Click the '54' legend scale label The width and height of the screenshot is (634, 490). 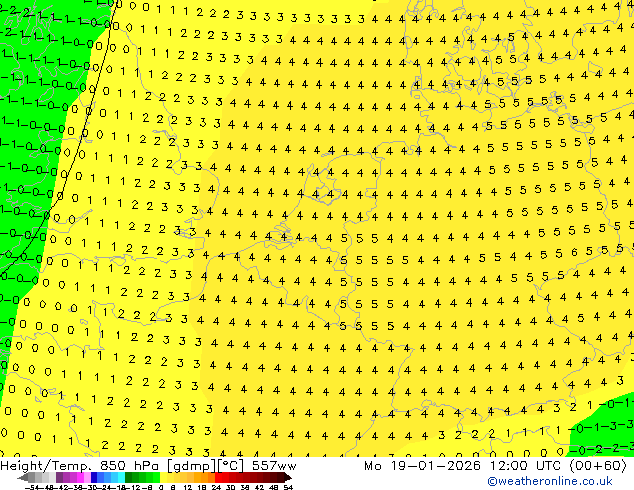pyautogui.click(x=288, y=487)
